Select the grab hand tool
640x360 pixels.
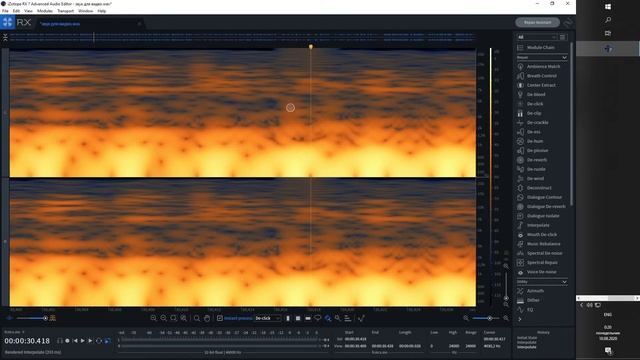(x=207, y=318)
